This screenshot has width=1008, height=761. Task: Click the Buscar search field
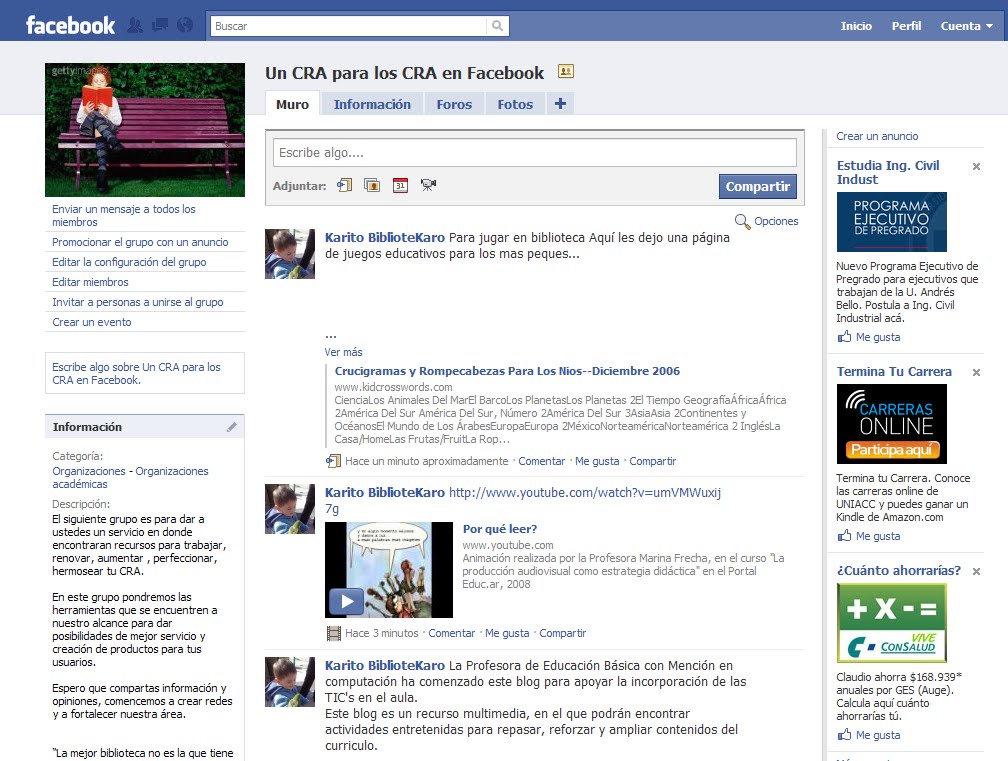[349, 26]
